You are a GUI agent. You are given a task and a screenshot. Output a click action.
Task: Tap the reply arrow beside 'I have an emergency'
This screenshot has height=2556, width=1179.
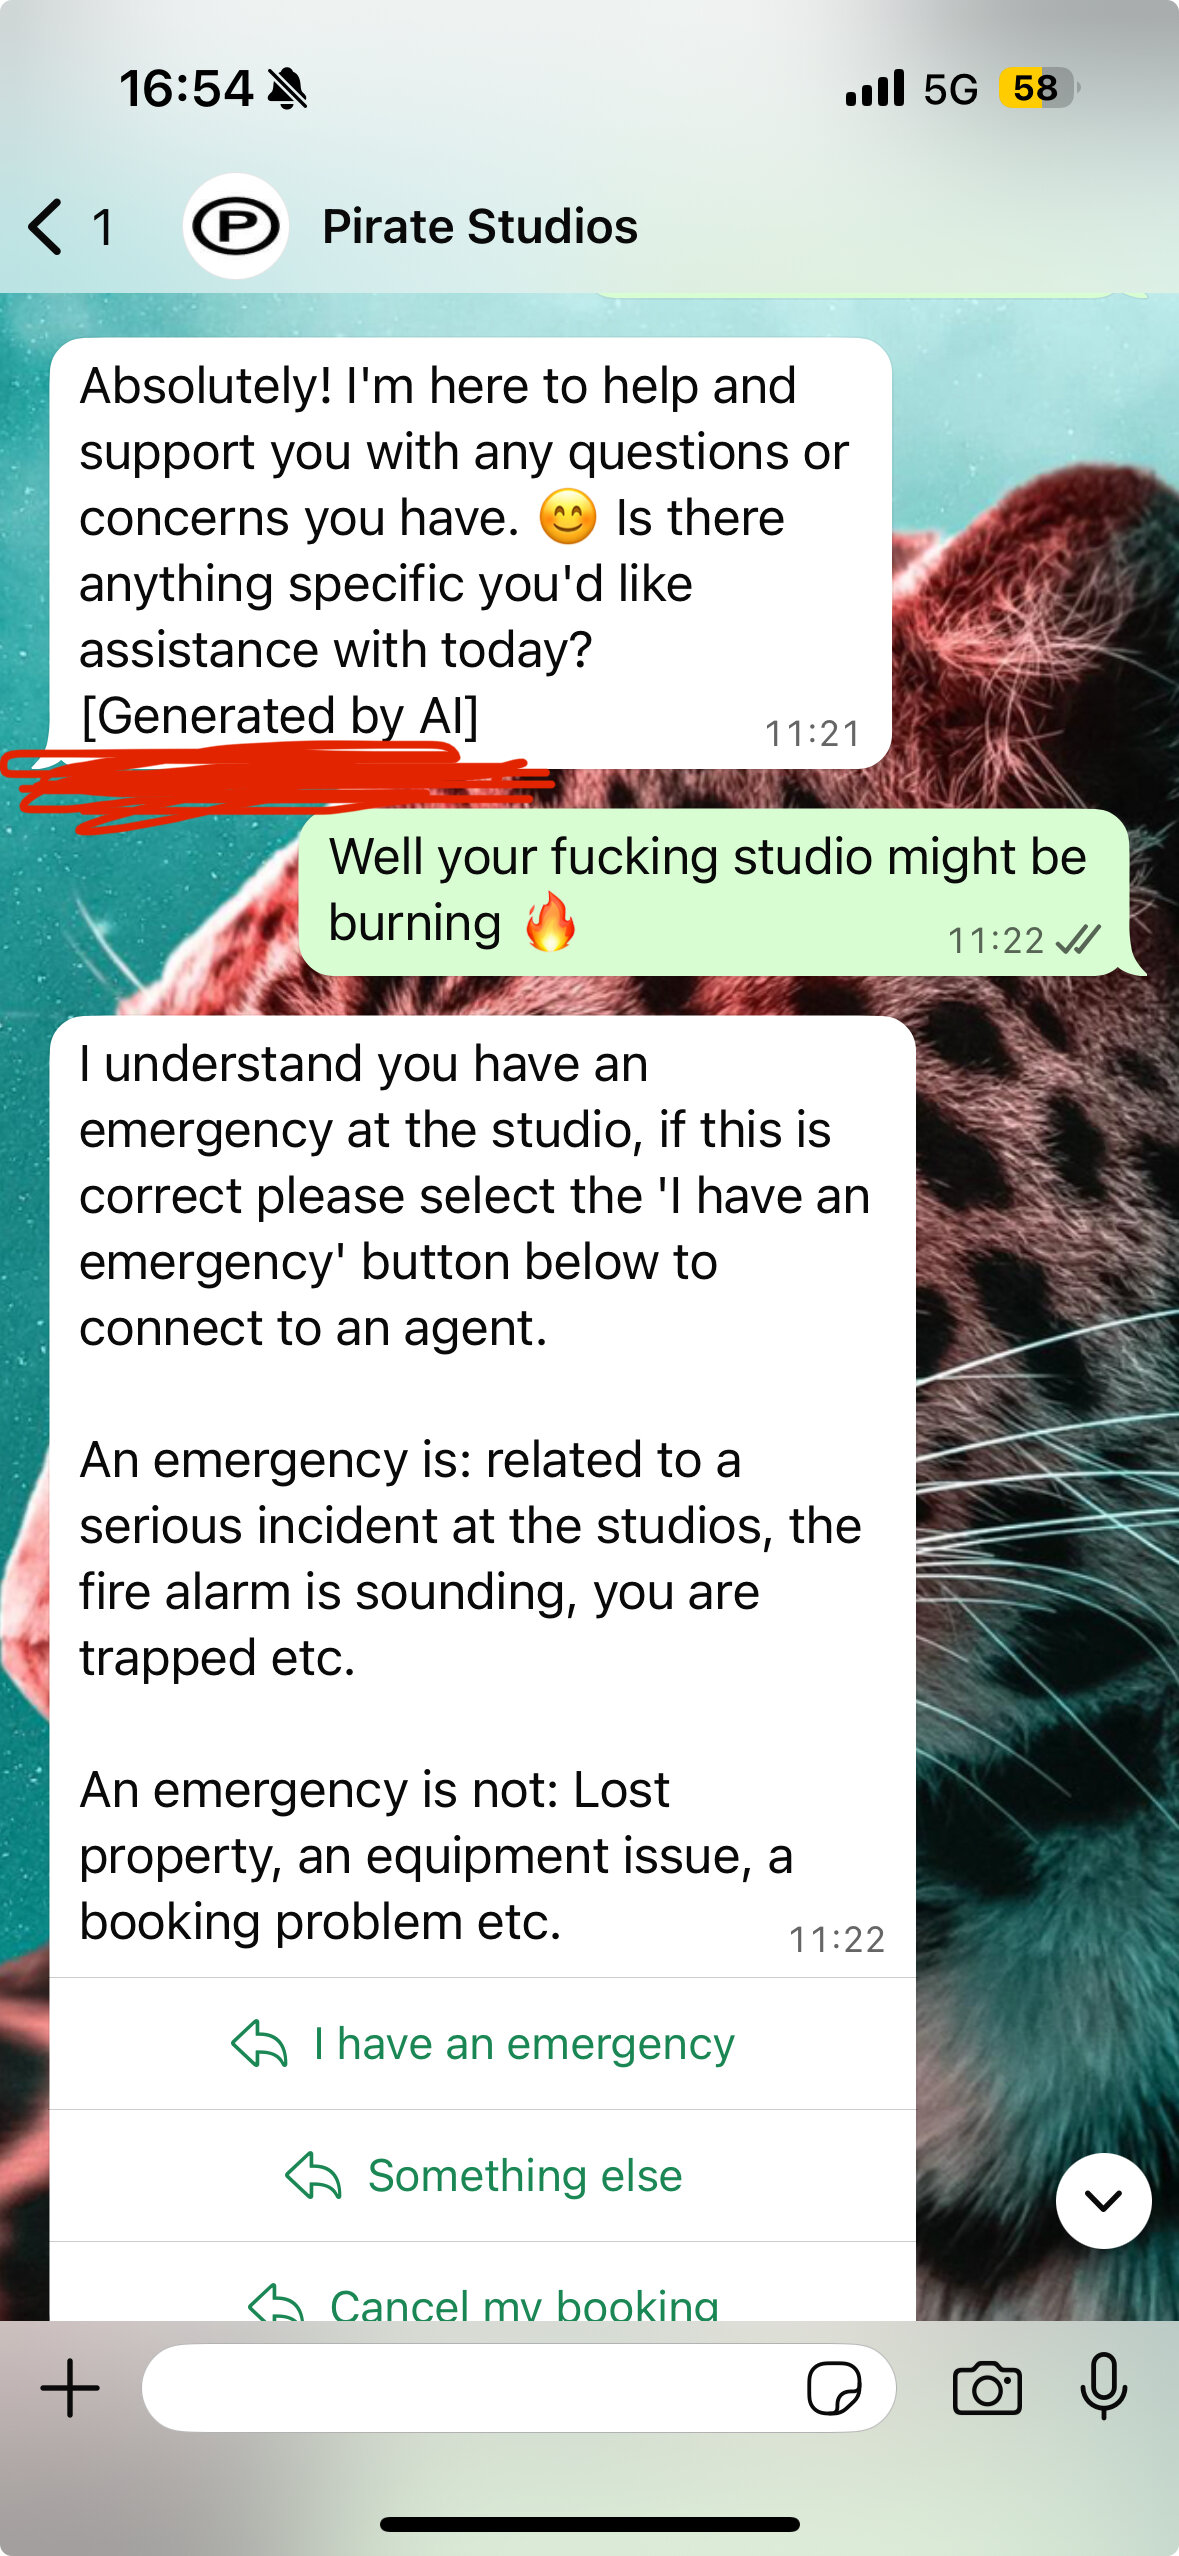[x=259, y=2044]
